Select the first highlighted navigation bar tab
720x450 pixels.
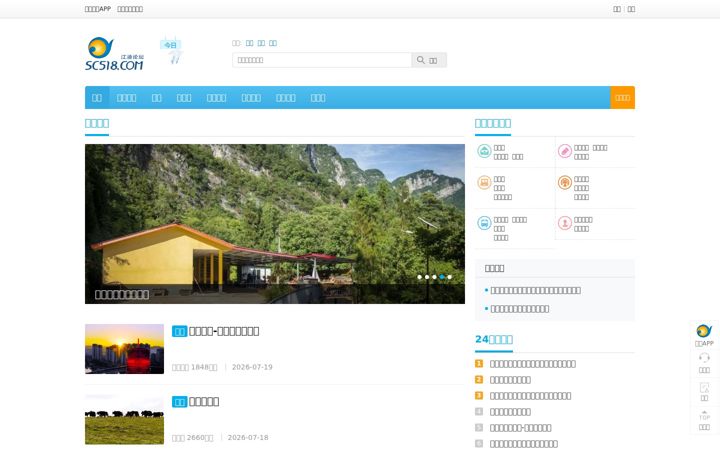click(x=97, y=97)
